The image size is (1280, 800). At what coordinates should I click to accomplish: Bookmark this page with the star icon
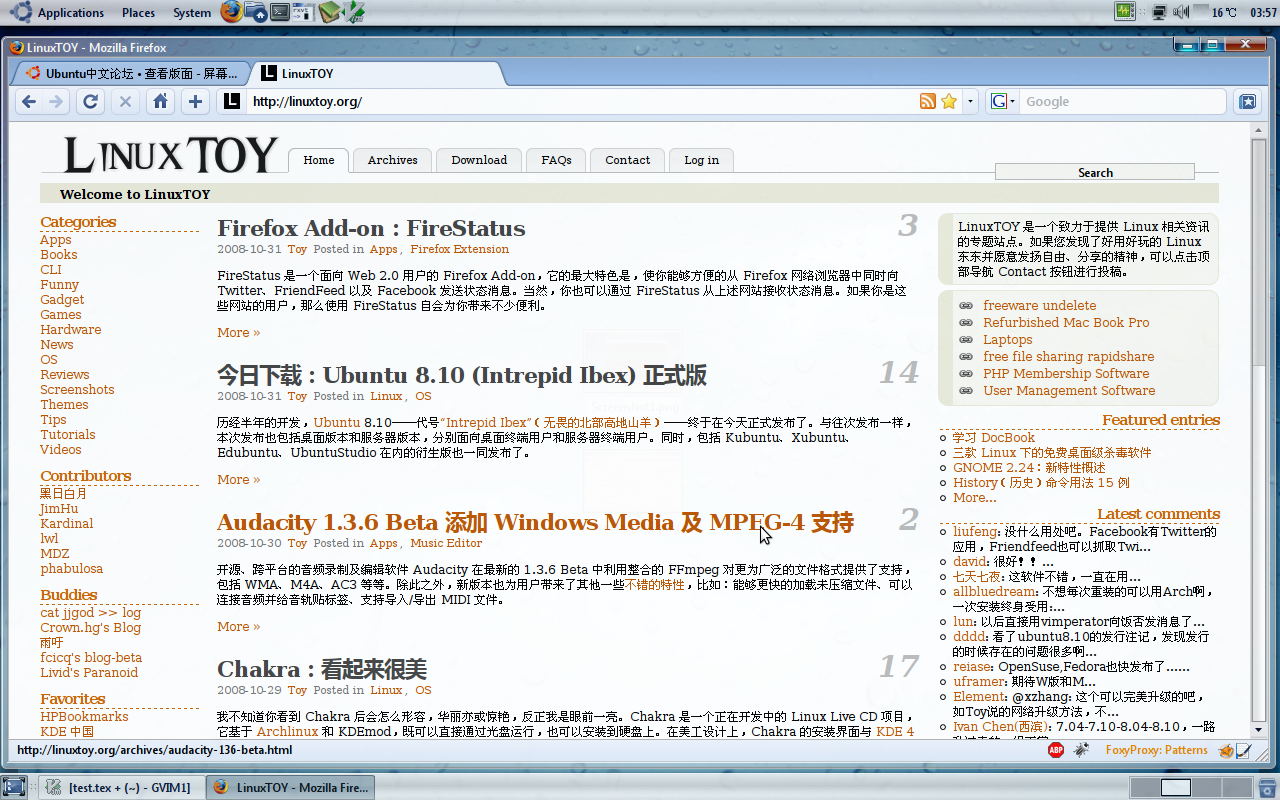pyautogui.click(x=949, y=101)
